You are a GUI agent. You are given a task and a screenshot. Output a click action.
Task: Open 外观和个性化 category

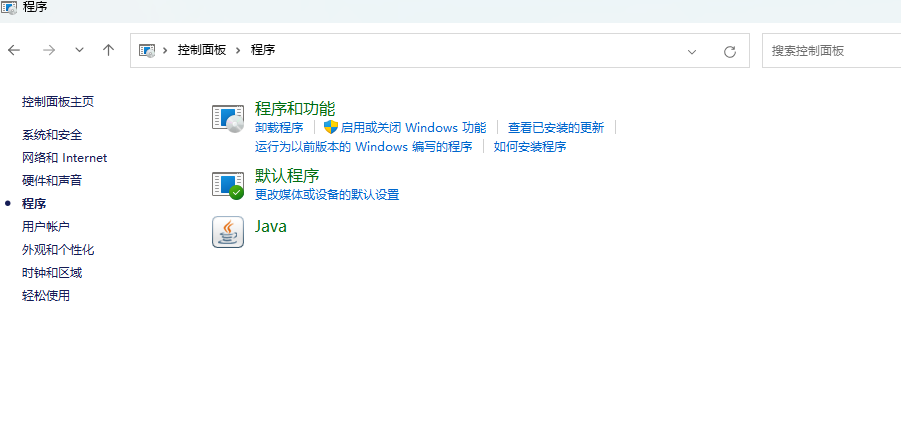58,249
